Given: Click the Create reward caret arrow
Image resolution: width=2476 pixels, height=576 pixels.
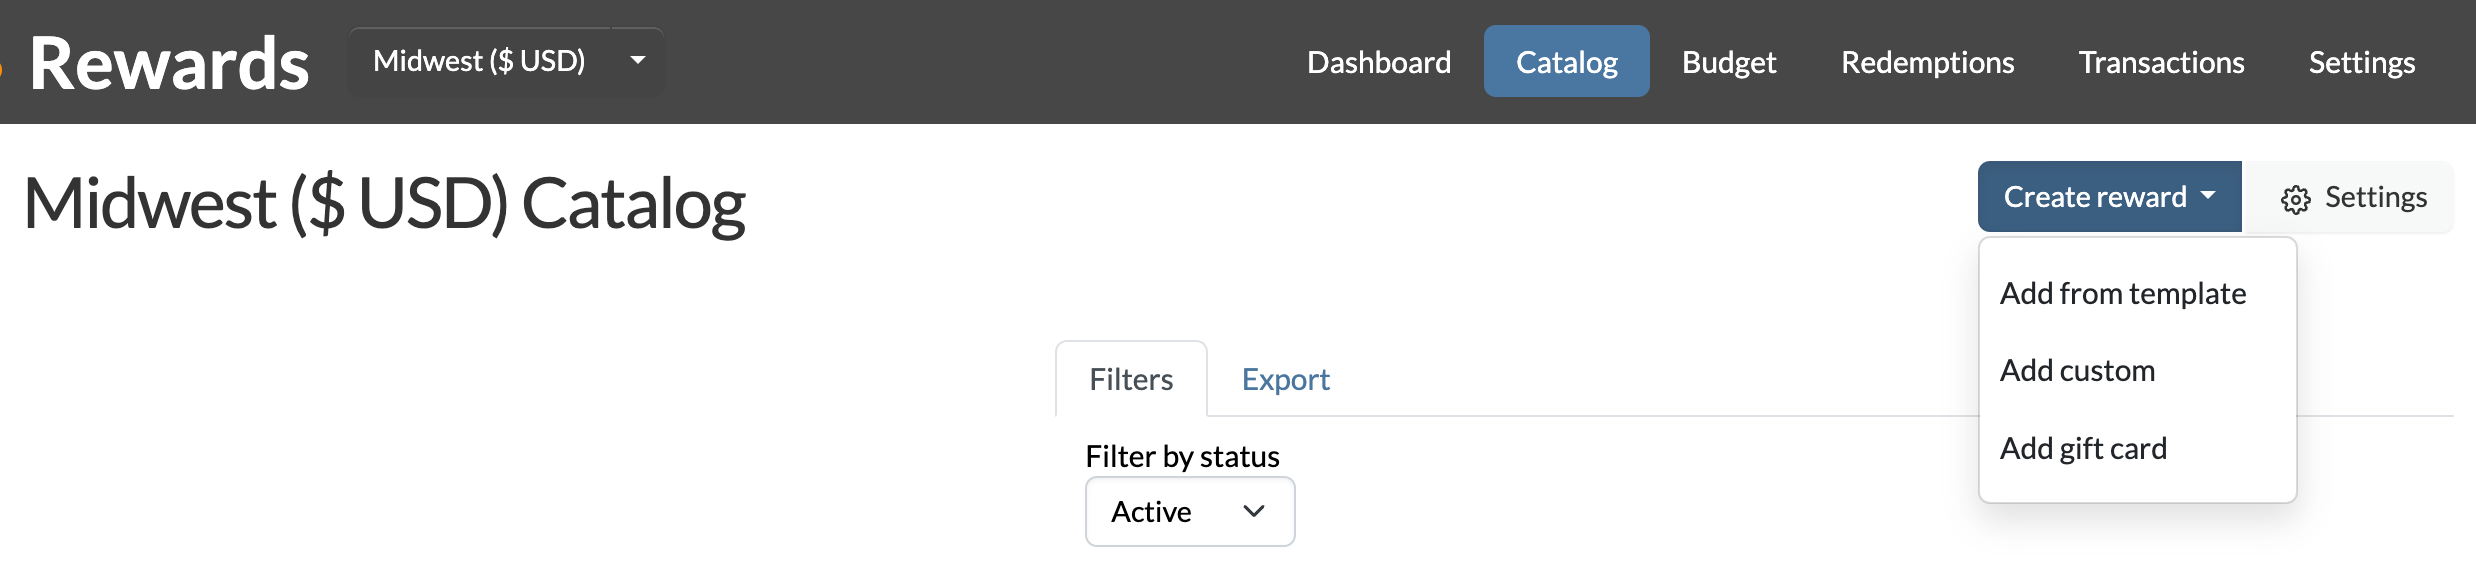Looking at the screenshot, I should pos(2208,196).
